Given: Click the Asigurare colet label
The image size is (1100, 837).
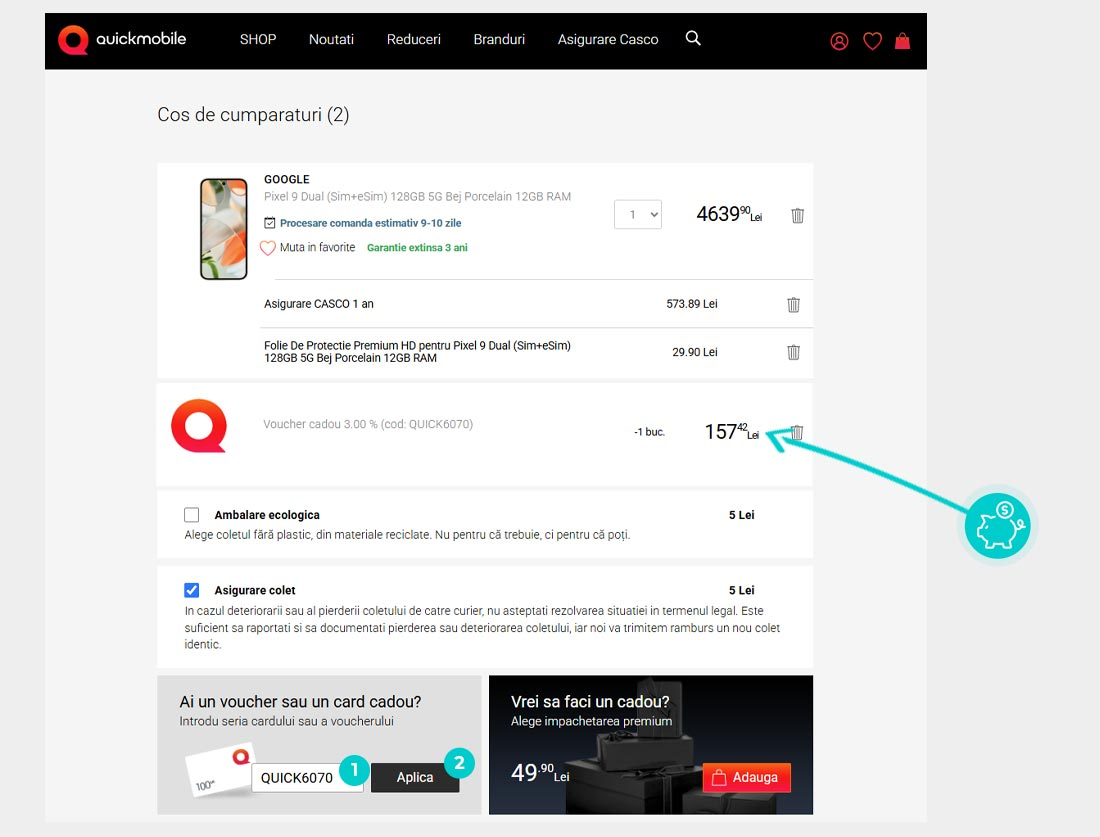Looking at the screenshot, I should point(255,590).
